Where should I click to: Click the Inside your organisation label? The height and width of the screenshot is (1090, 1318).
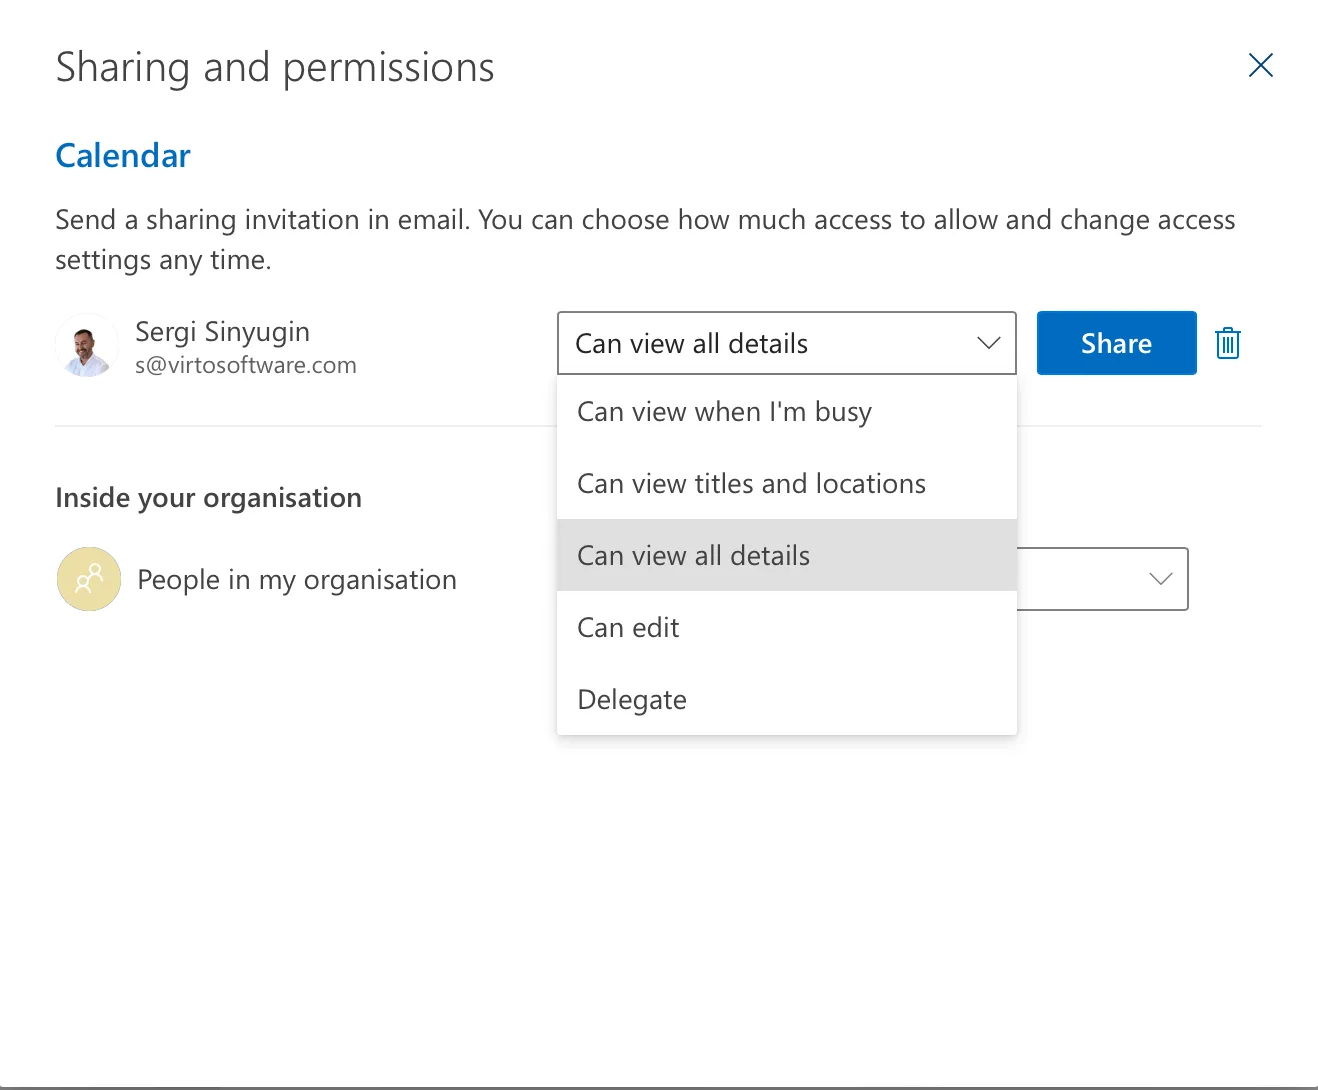(x=208, y=497)
